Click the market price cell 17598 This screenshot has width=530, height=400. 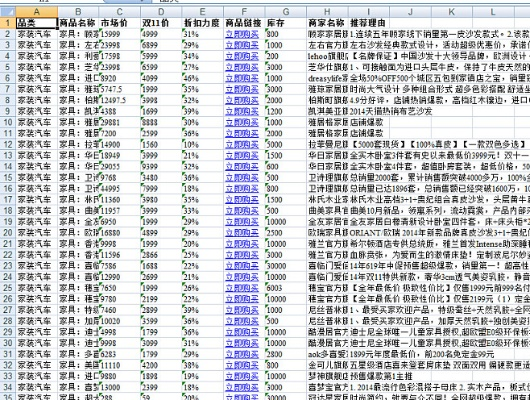click(120, 56)
